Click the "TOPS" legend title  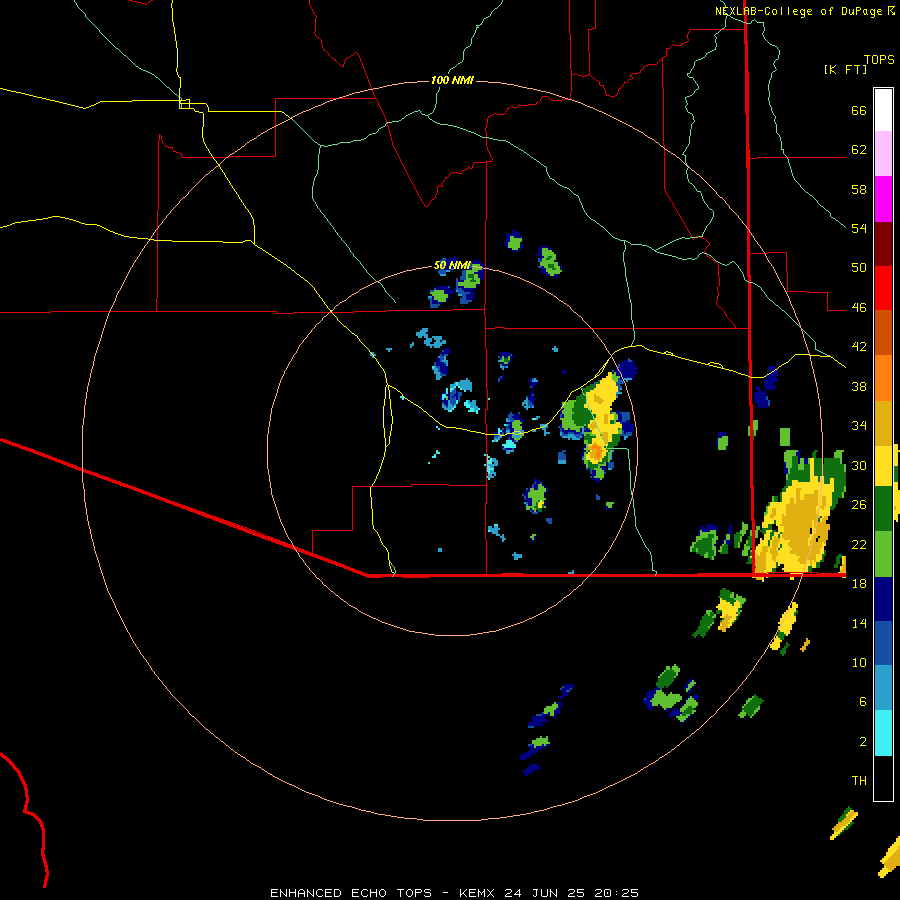[879, 60]
